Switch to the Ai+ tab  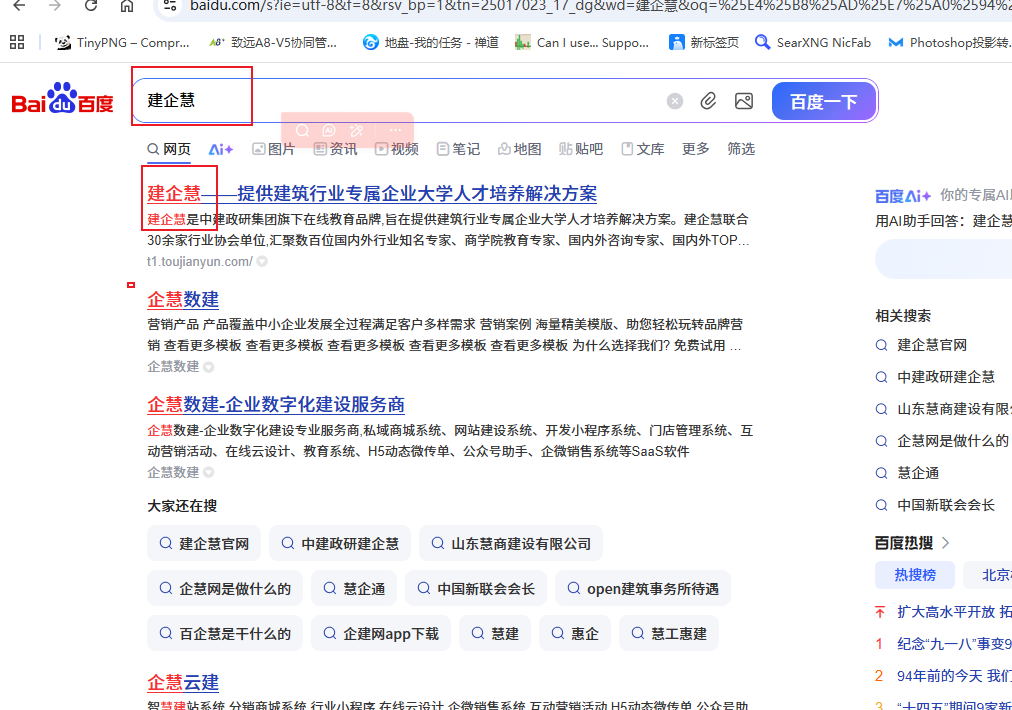tap(221, 149)
